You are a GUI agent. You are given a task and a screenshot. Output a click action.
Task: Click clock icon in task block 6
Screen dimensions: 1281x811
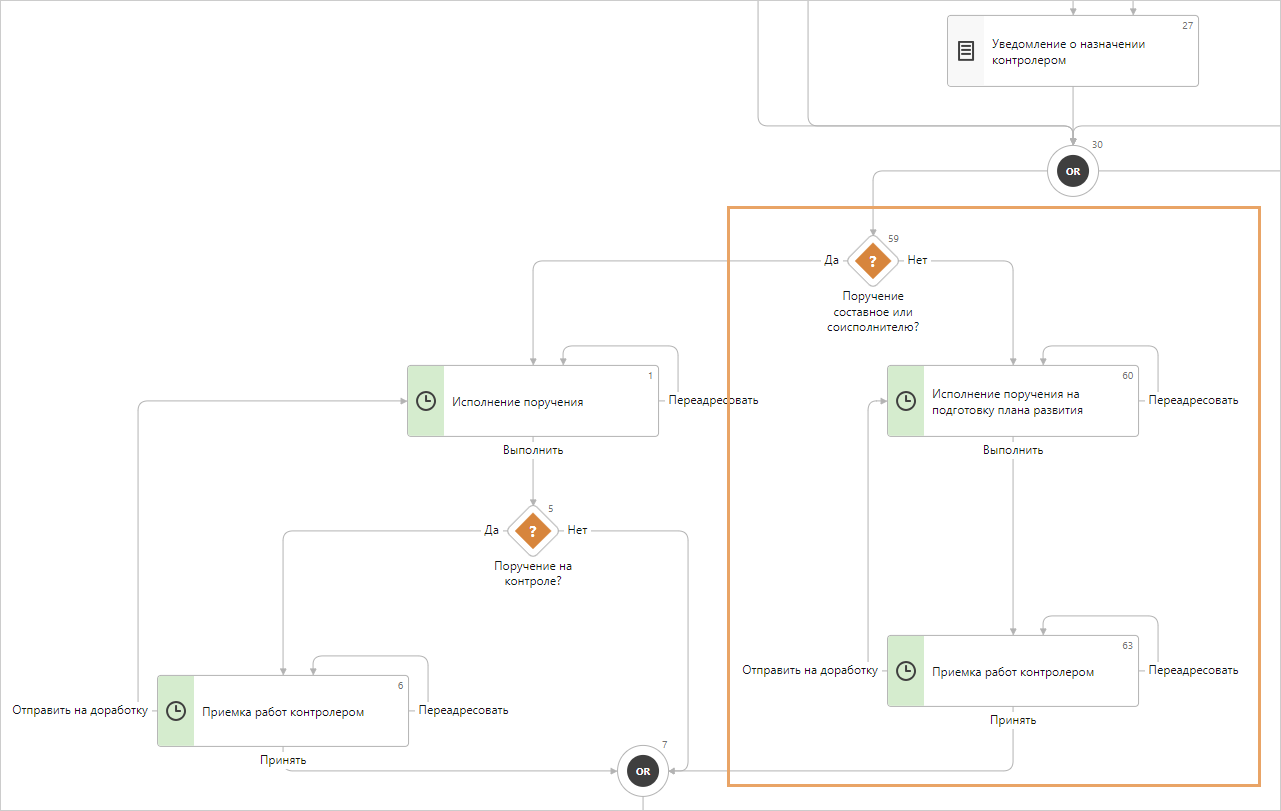pos(175,711)
